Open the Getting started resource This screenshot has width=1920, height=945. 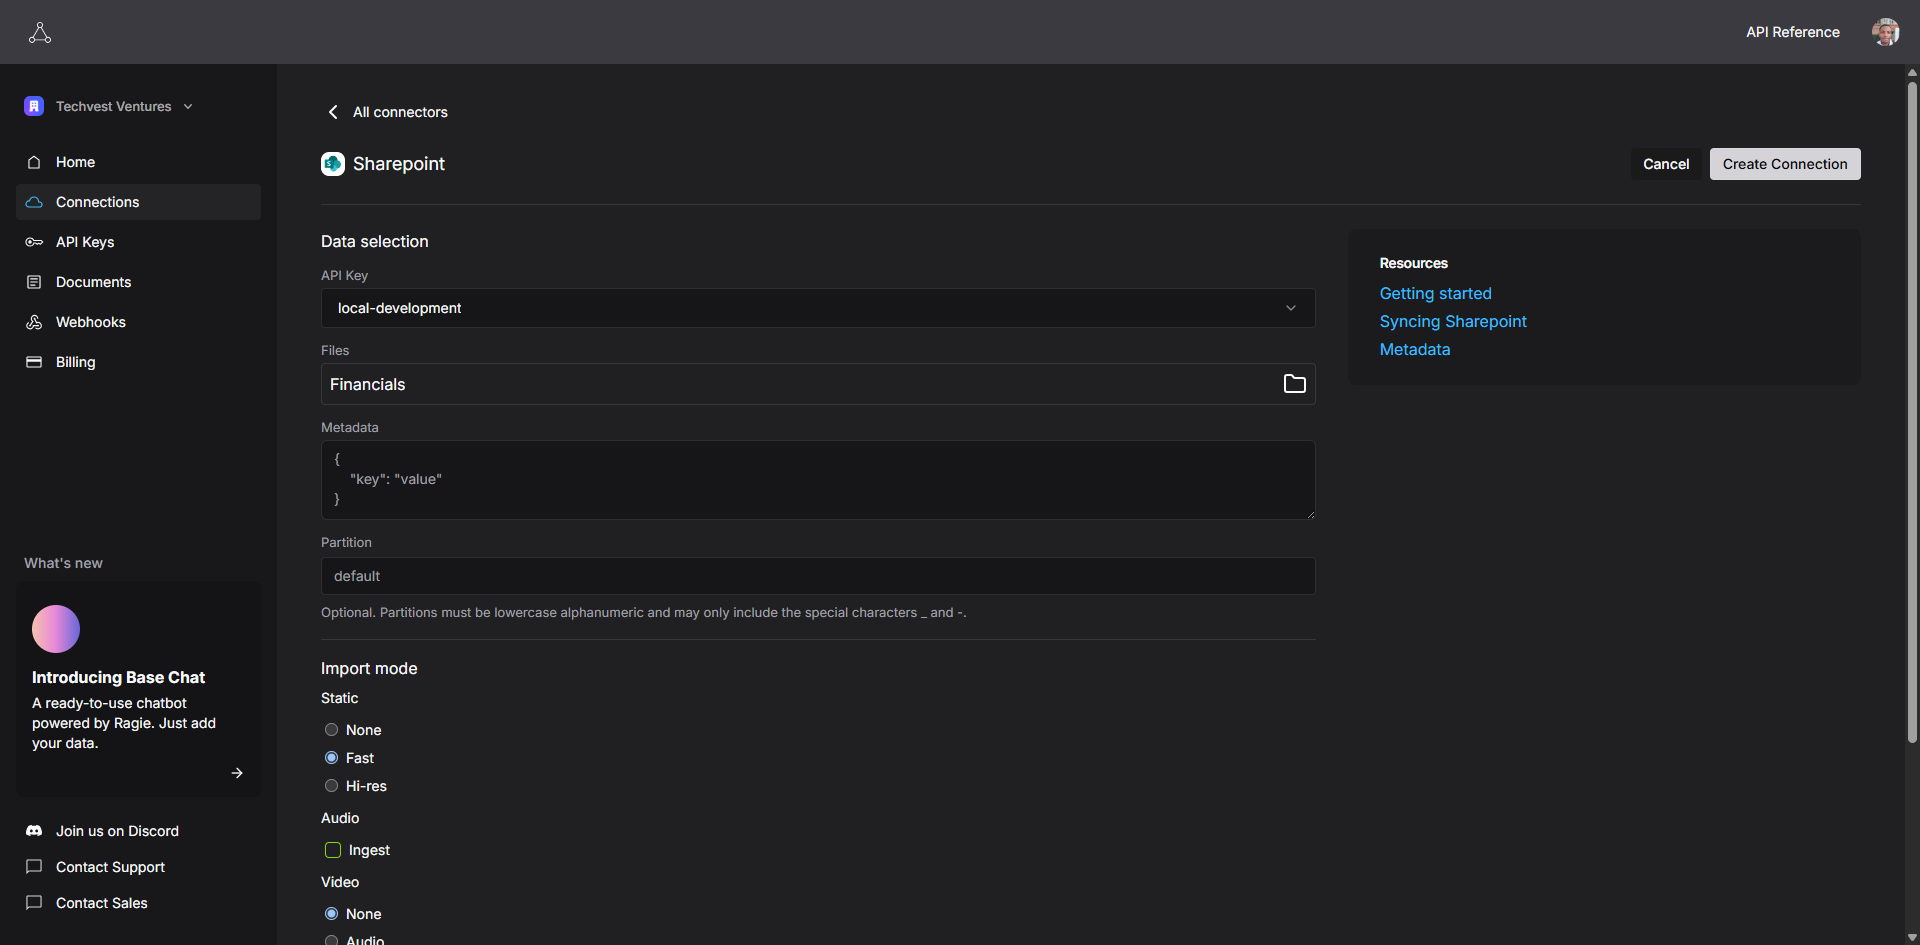coord(1435,293)
